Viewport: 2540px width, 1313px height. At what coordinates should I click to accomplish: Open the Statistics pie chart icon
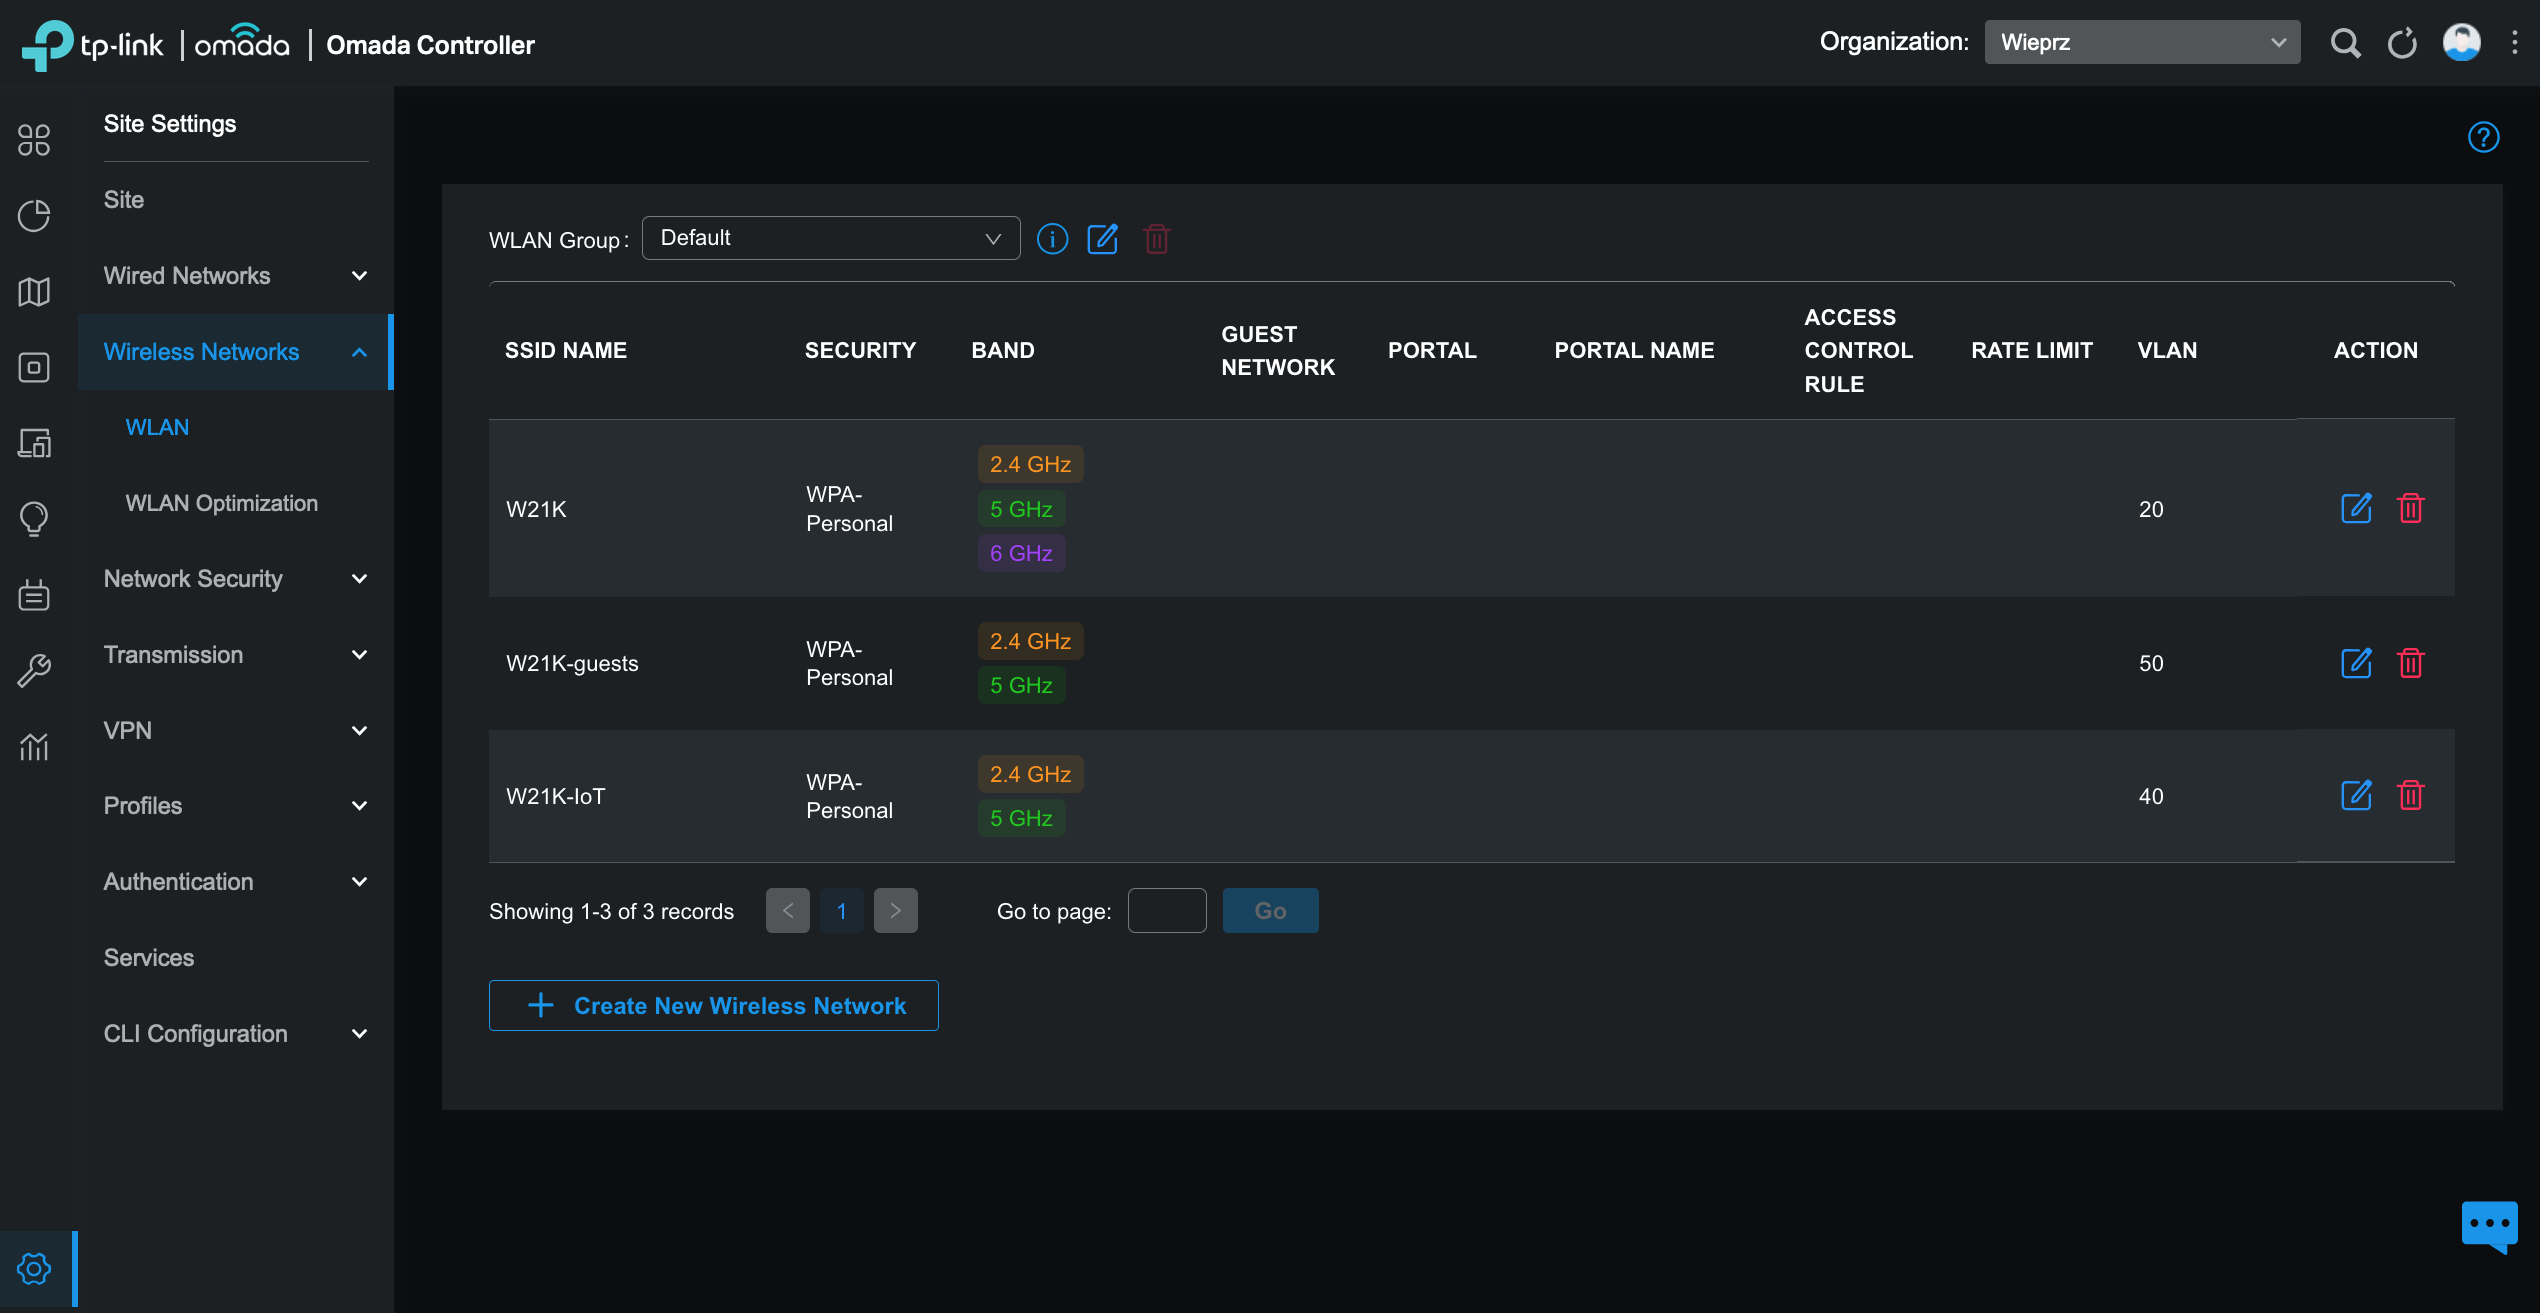click(34, 216)
